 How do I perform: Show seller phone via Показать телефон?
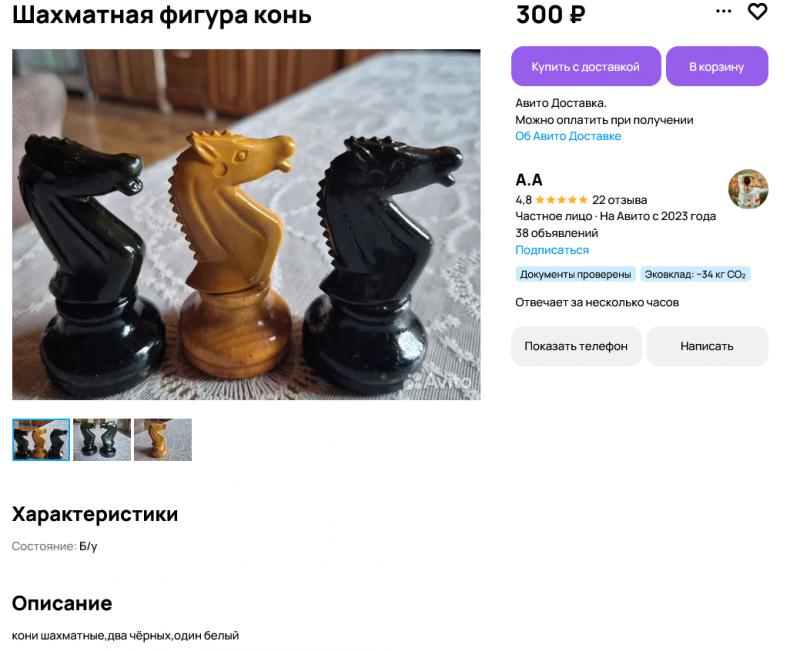point(576,346)
